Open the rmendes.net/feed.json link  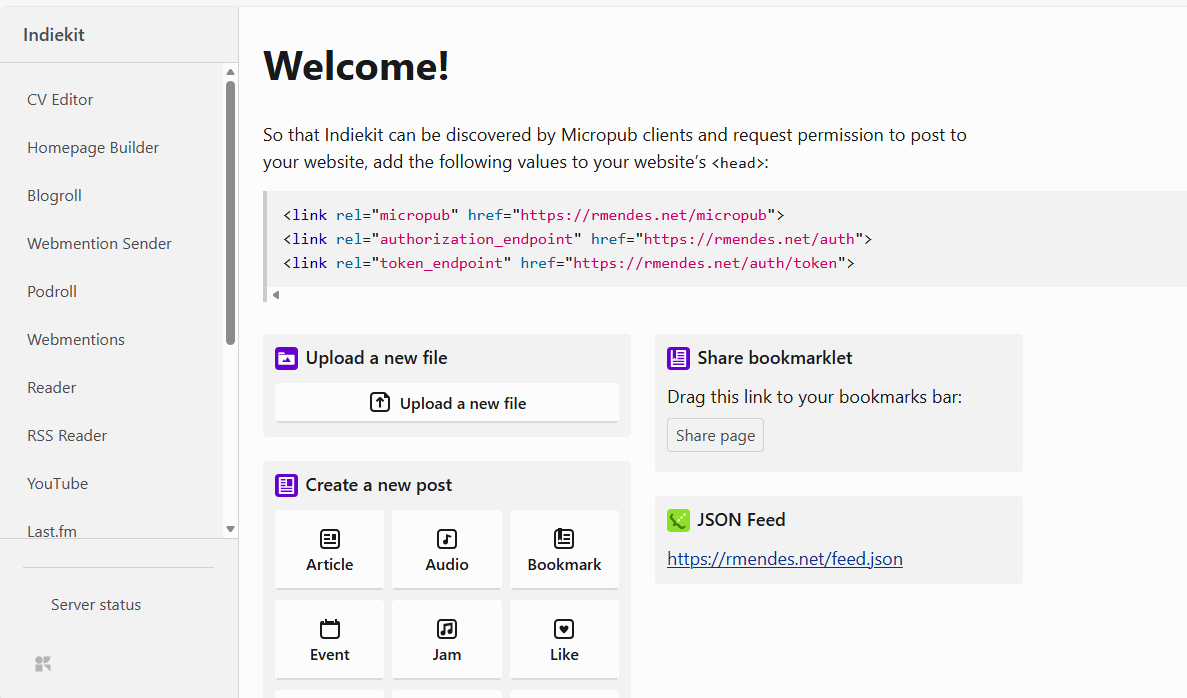point(784,560)
